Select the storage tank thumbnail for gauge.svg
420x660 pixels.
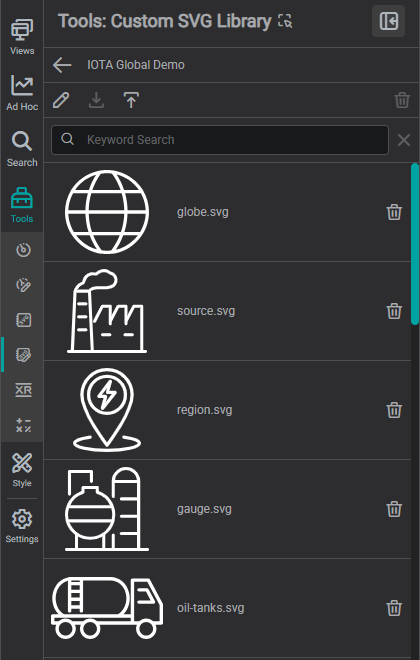[107, 508]
